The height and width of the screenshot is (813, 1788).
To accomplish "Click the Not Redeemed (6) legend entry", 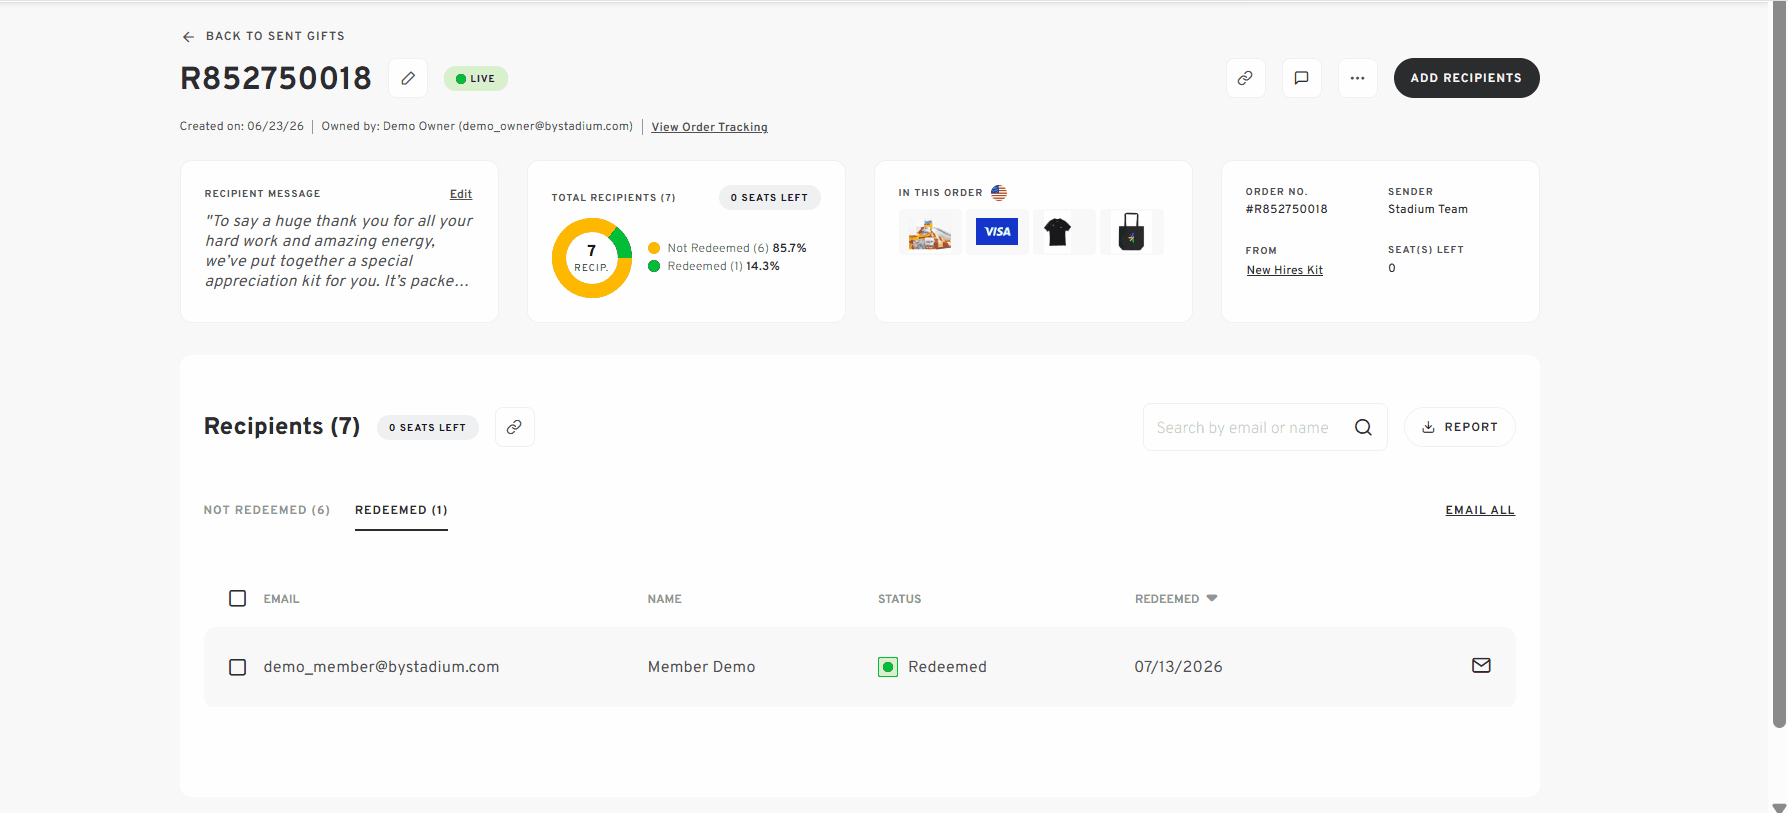I will click(x=727, y=248).
